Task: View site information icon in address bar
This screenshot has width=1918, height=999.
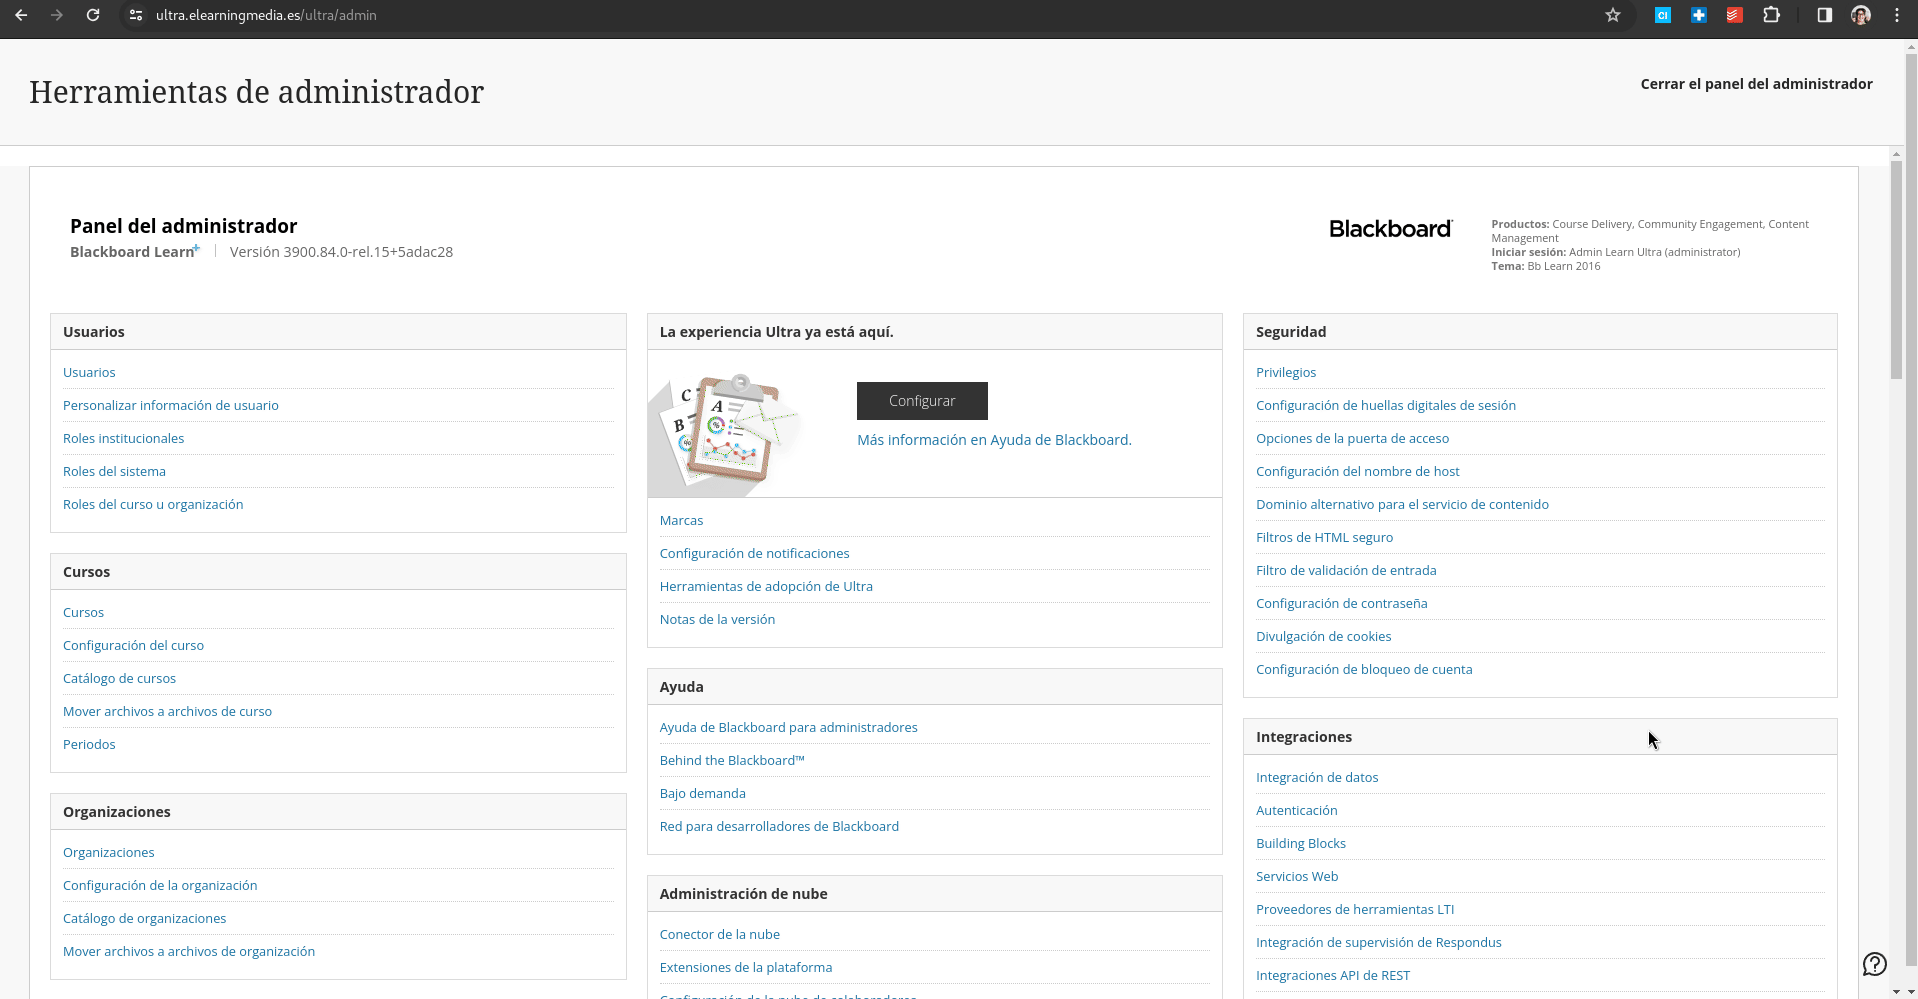Action: click(136, 15)
